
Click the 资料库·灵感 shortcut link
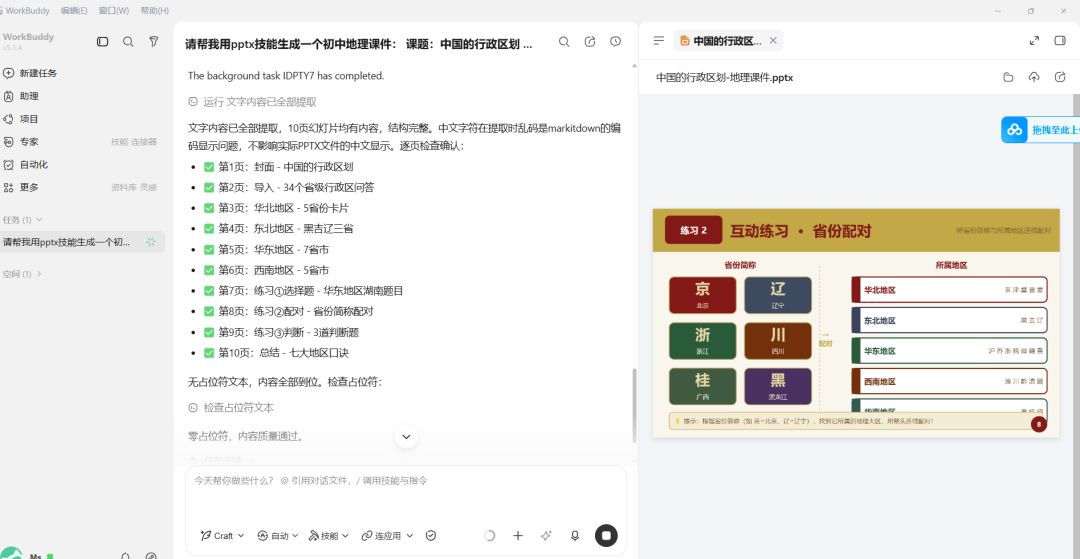click(x=134, y=187)
